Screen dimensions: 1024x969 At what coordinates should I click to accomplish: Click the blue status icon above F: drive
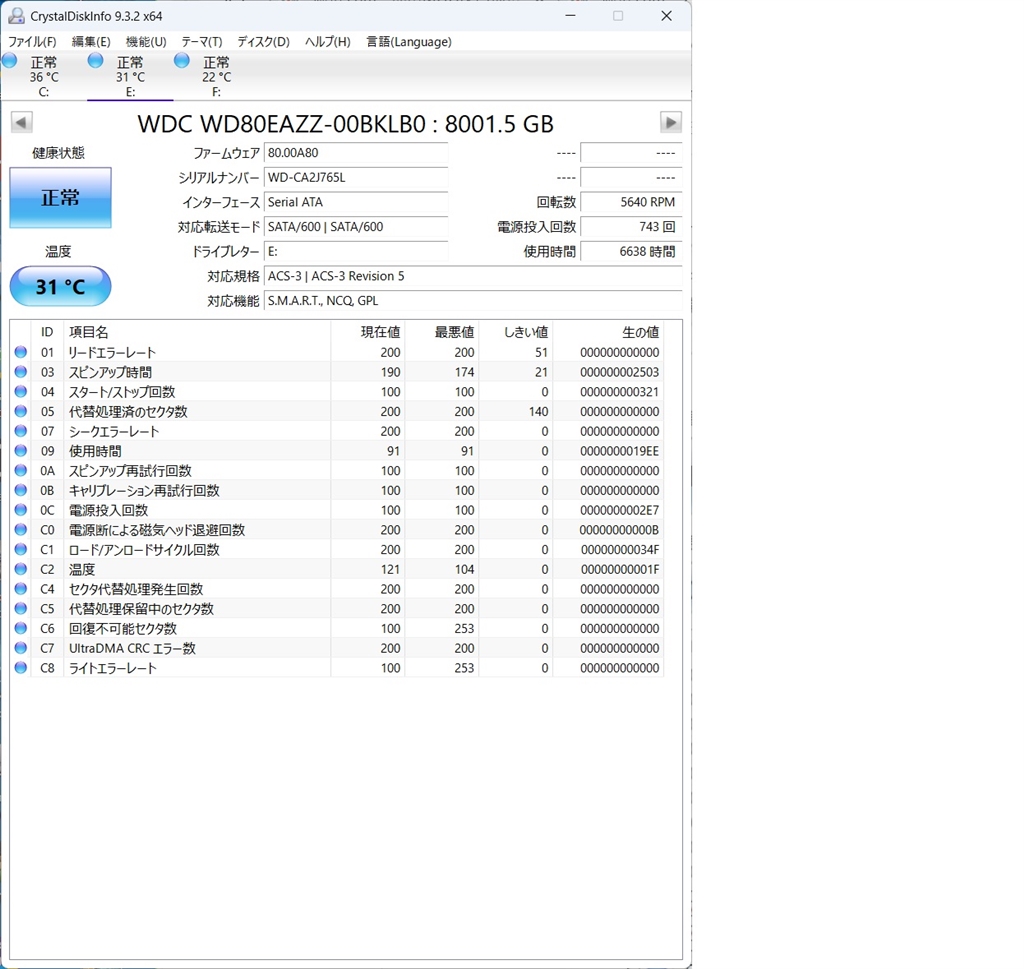tap(181, 61)
